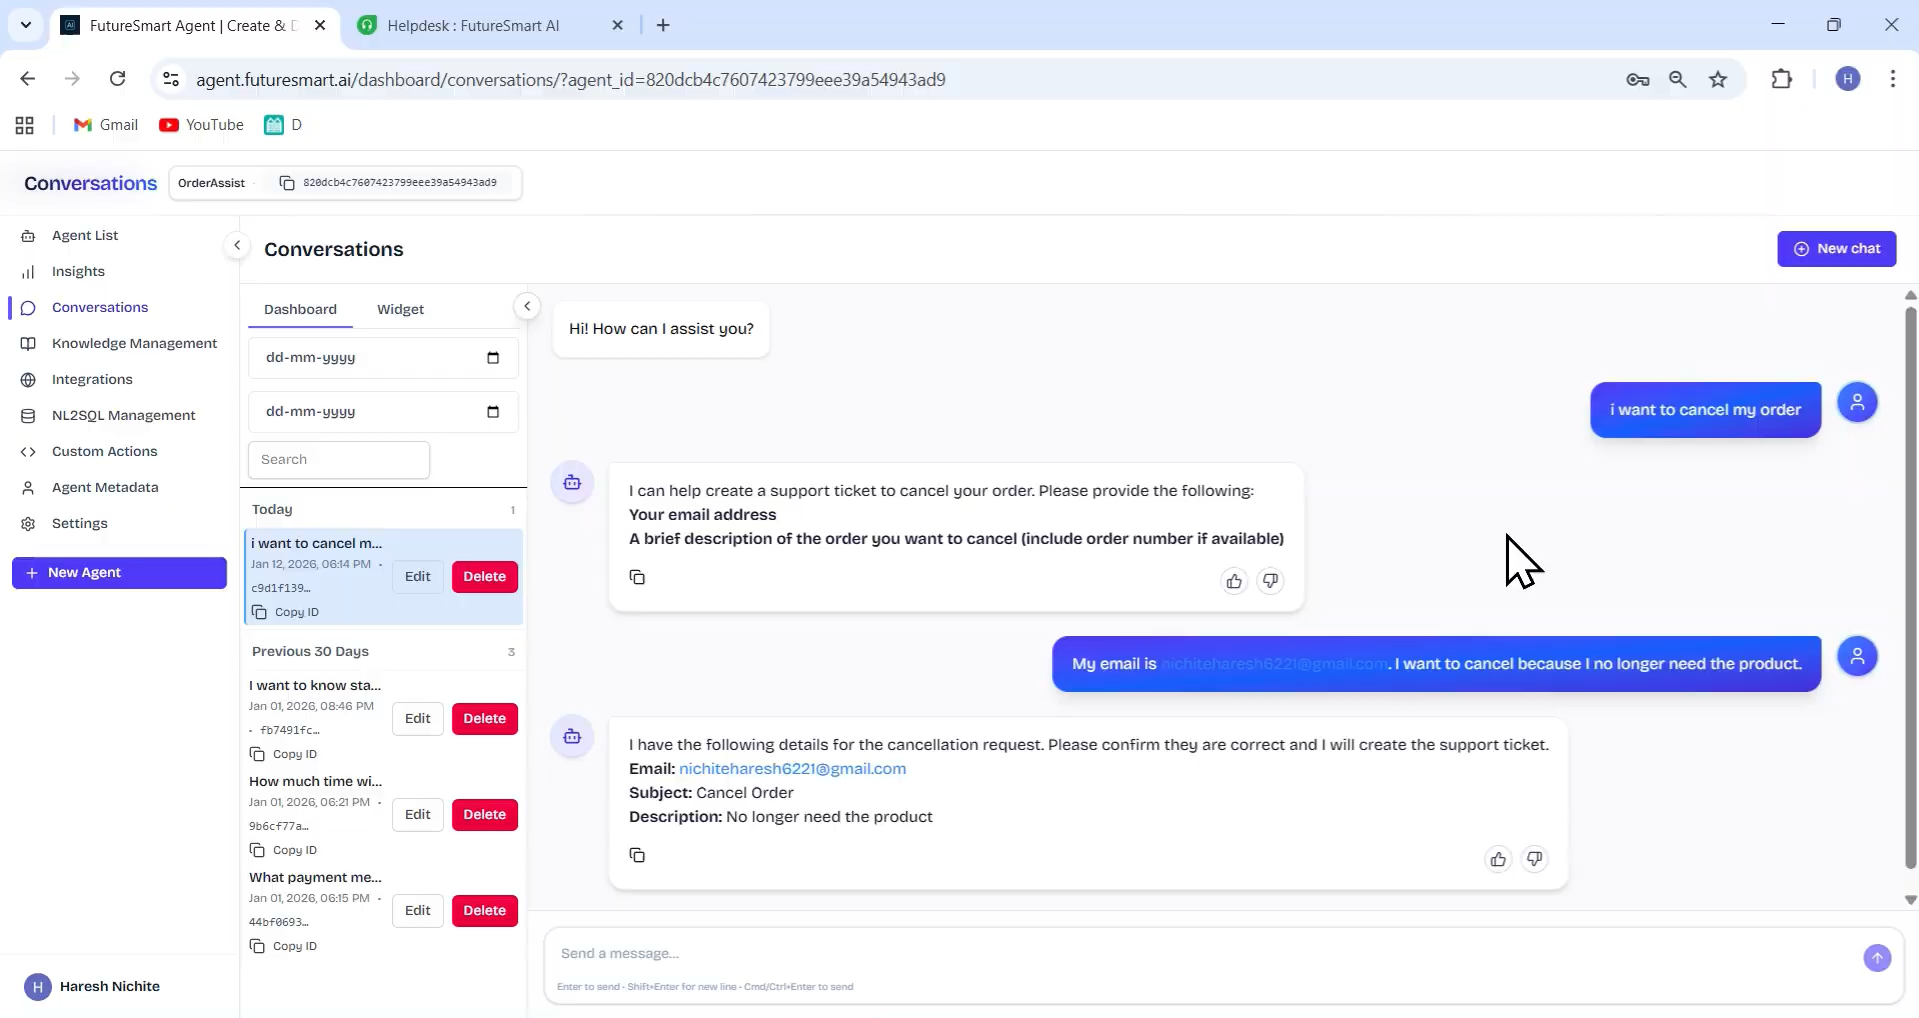Thumbs down the support ticket instructions reply
Screen dimensions: 1919x1018
[x=1270, y=581]
